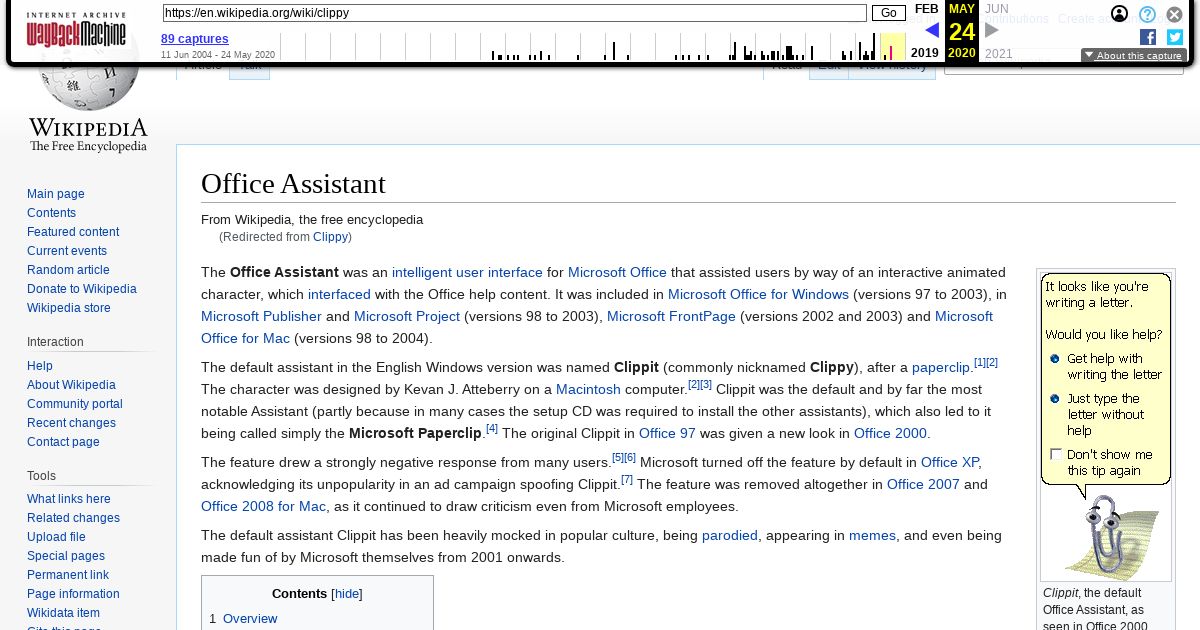The height and width of the screenshot is (630, 1200).
Task: Open Upload file link
Action: 56,537
